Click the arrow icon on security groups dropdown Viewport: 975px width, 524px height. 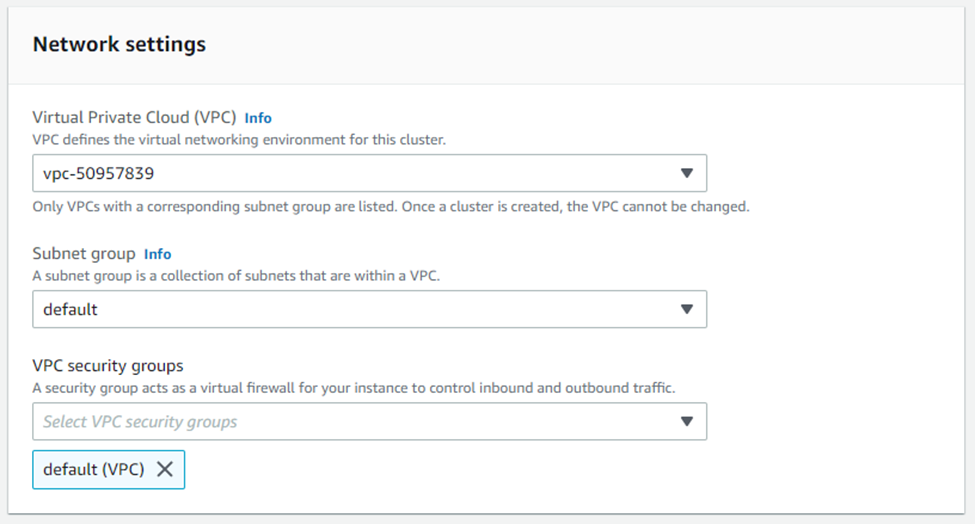[686, 422]
